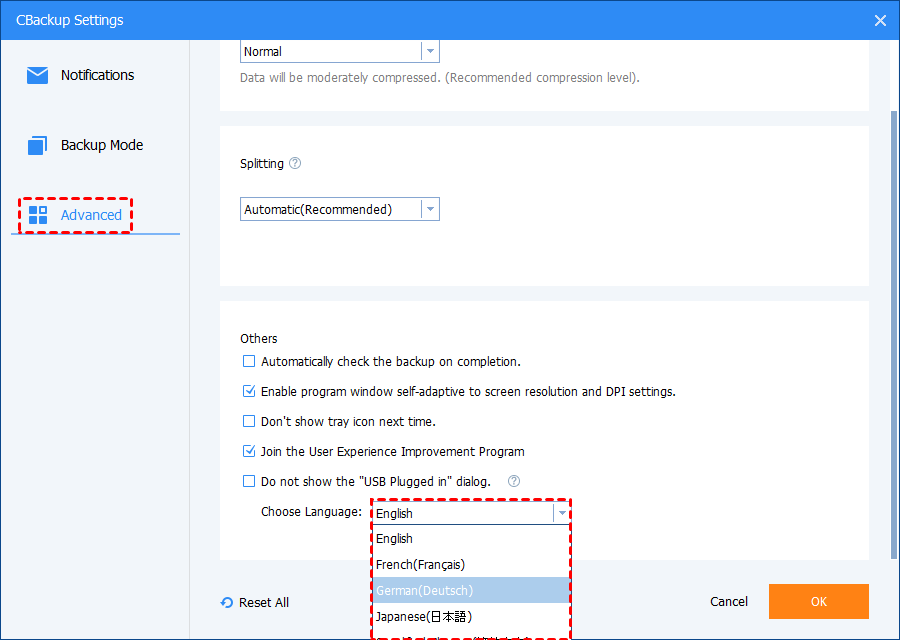This screenshot has width=900, height=640.
Task: Collapse the Choose Language dropdown arrow
Action: pyautogui.click(x=562, y=513)
